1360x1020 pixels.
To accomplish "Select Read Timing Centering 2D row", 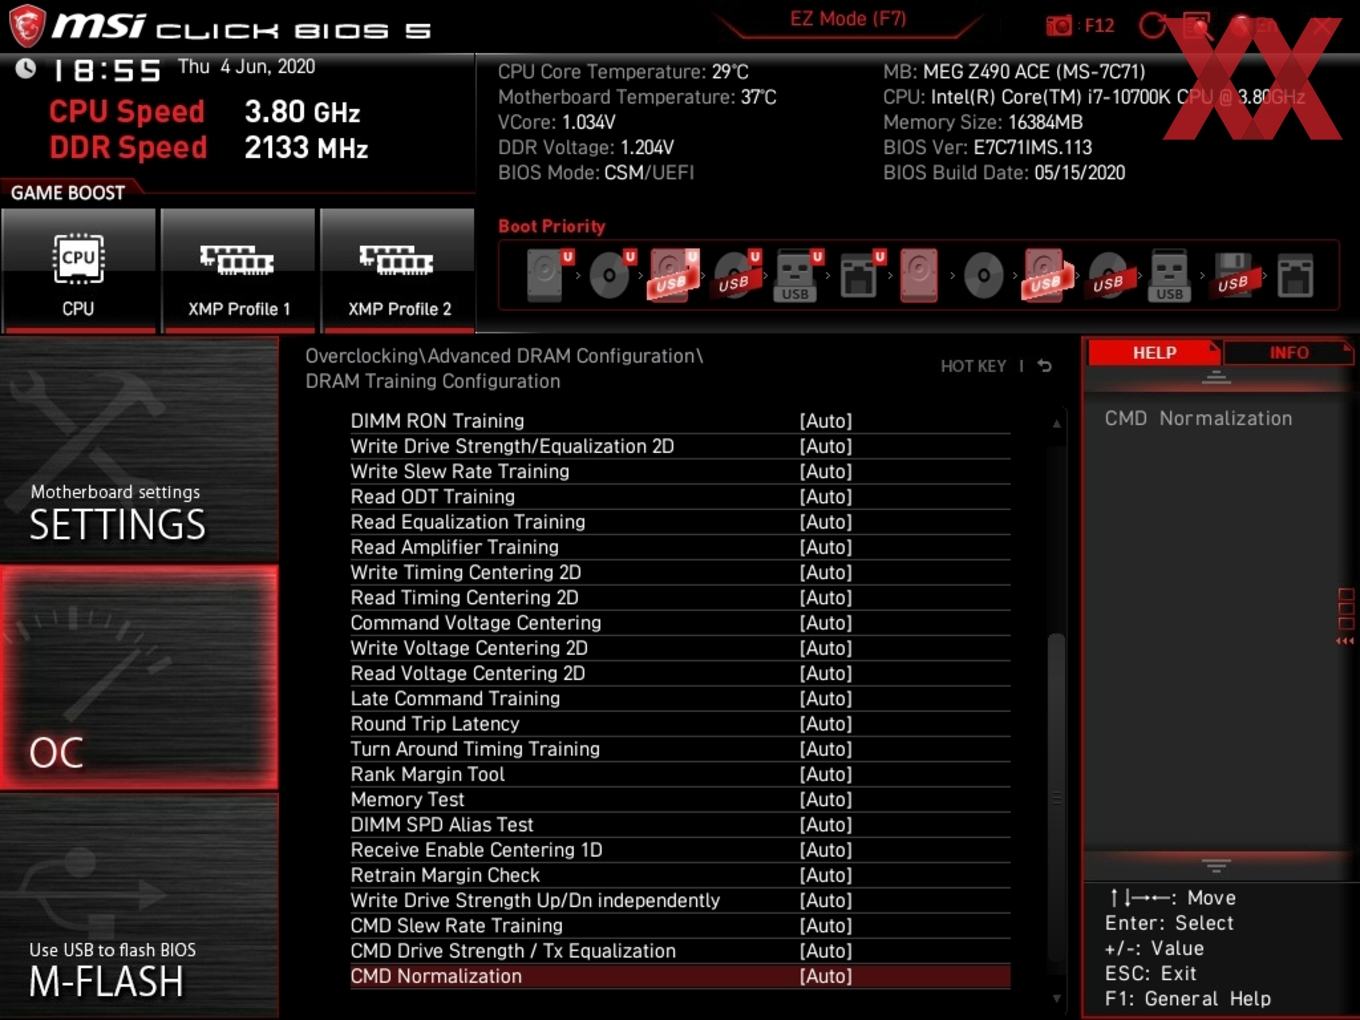I will coord(680,598).
